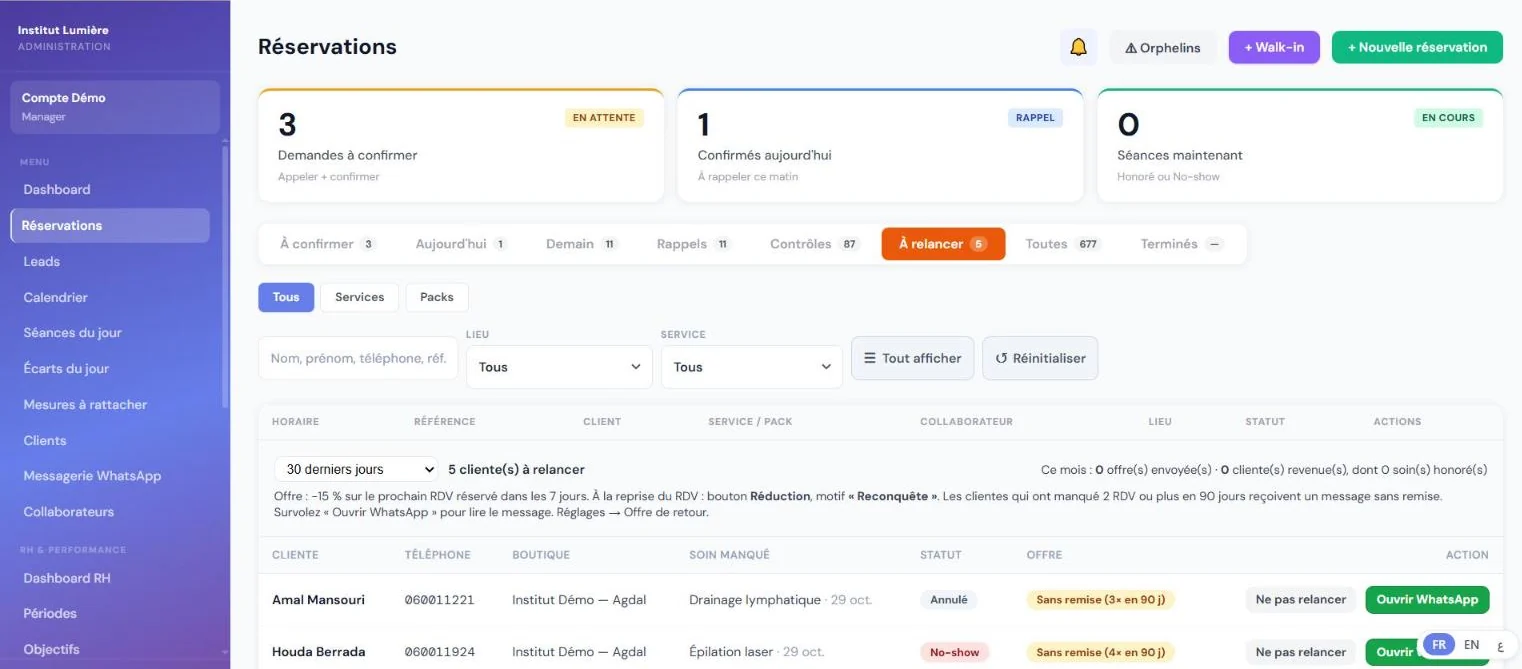The height and width of the screenshot is (669, 1522).
Task: Filter the list by Services
Action: (x=360, y=297)
